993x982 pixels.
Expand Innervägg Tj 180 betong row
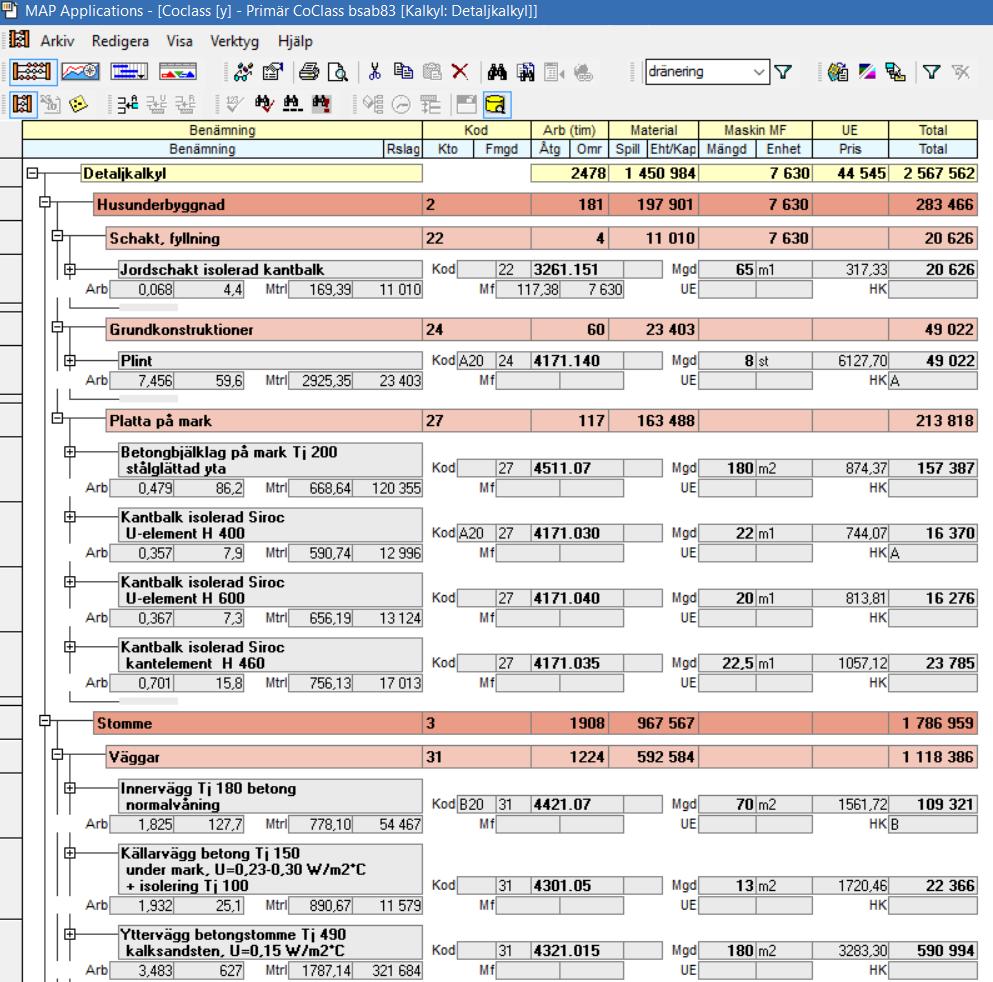(70, 788)
